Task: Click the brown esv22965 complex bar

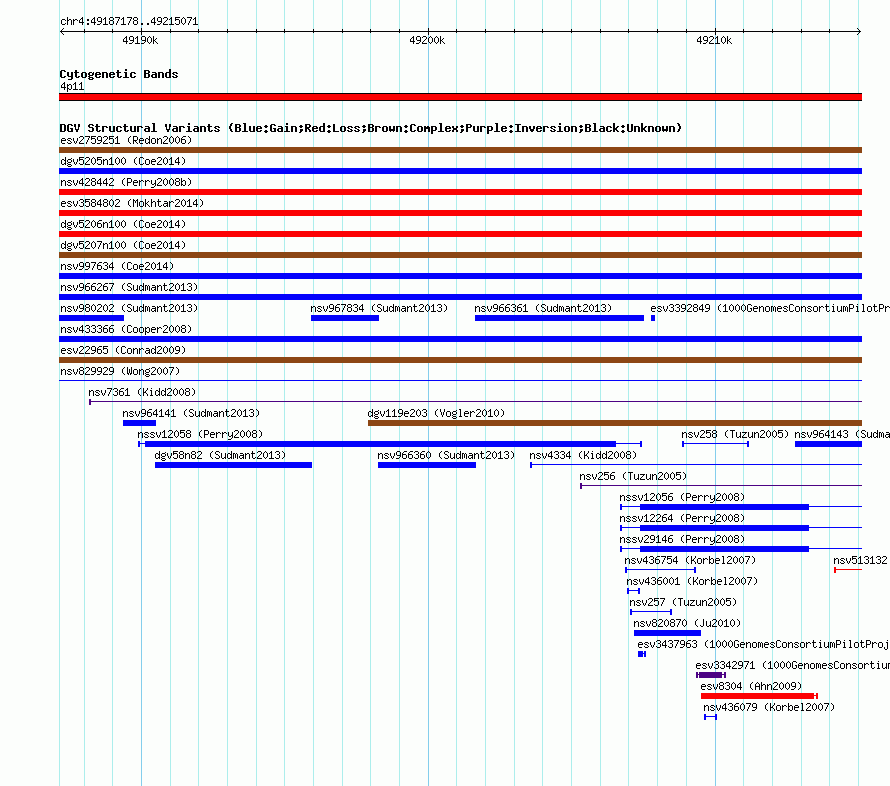Action: (460, 360)
